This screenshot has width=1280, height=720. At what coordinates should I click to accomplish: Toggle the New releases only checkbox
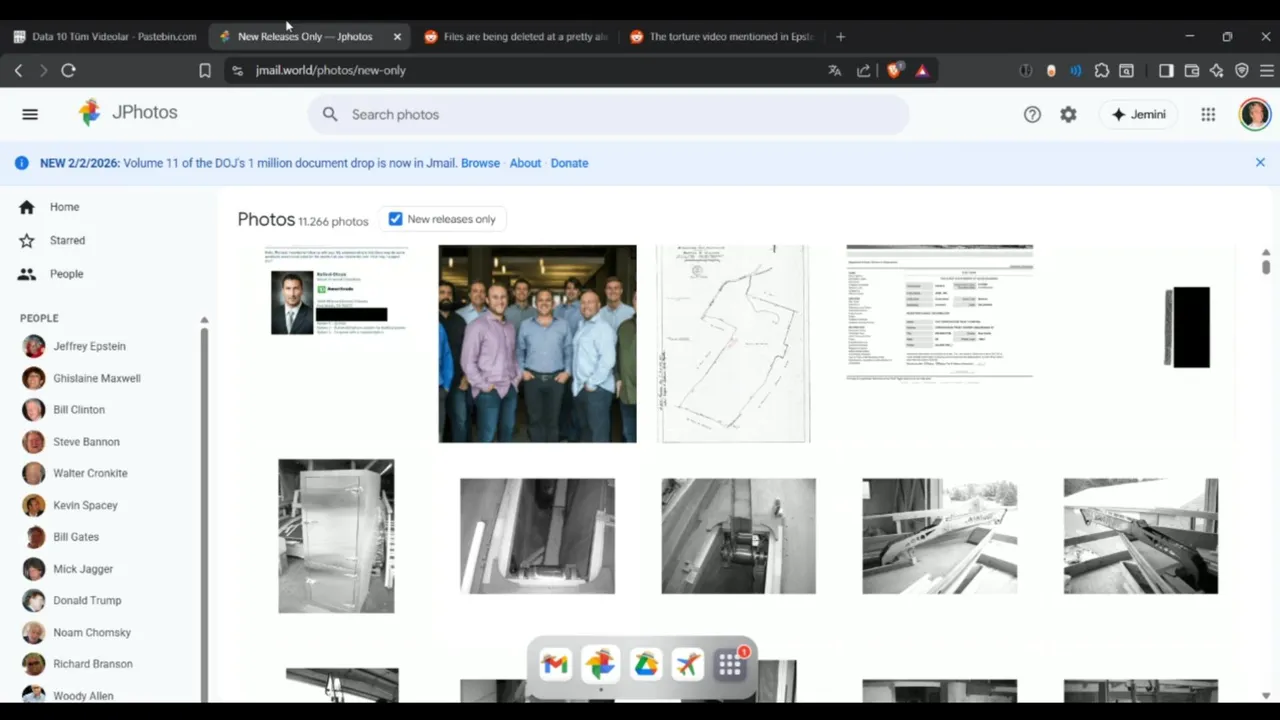[x=395, y=219]
